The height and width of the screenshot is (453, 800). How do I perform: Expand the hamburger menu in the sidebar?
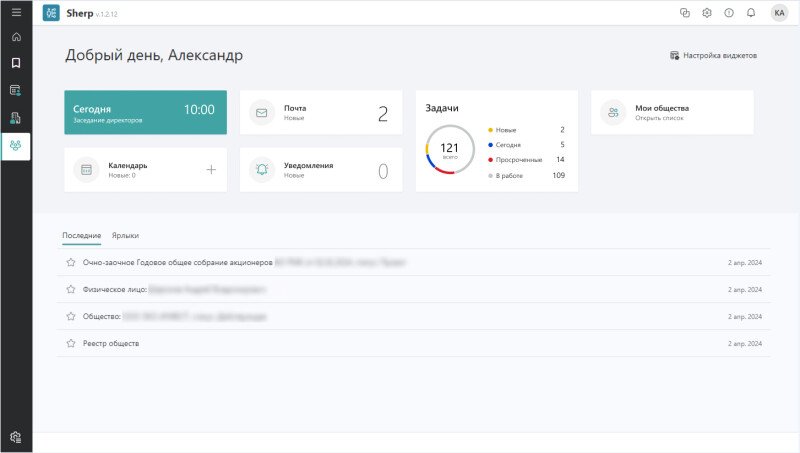[16, 12]
